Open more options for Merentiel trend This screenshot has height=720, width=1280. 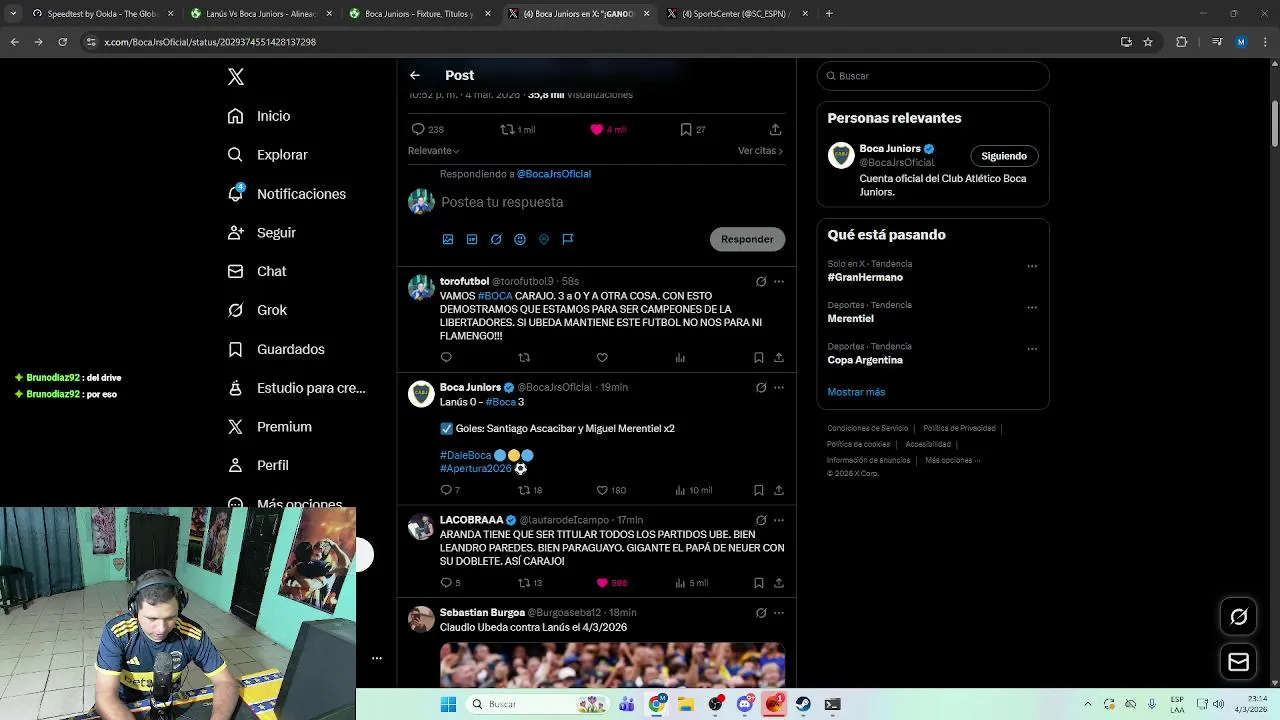point(1032,308)
